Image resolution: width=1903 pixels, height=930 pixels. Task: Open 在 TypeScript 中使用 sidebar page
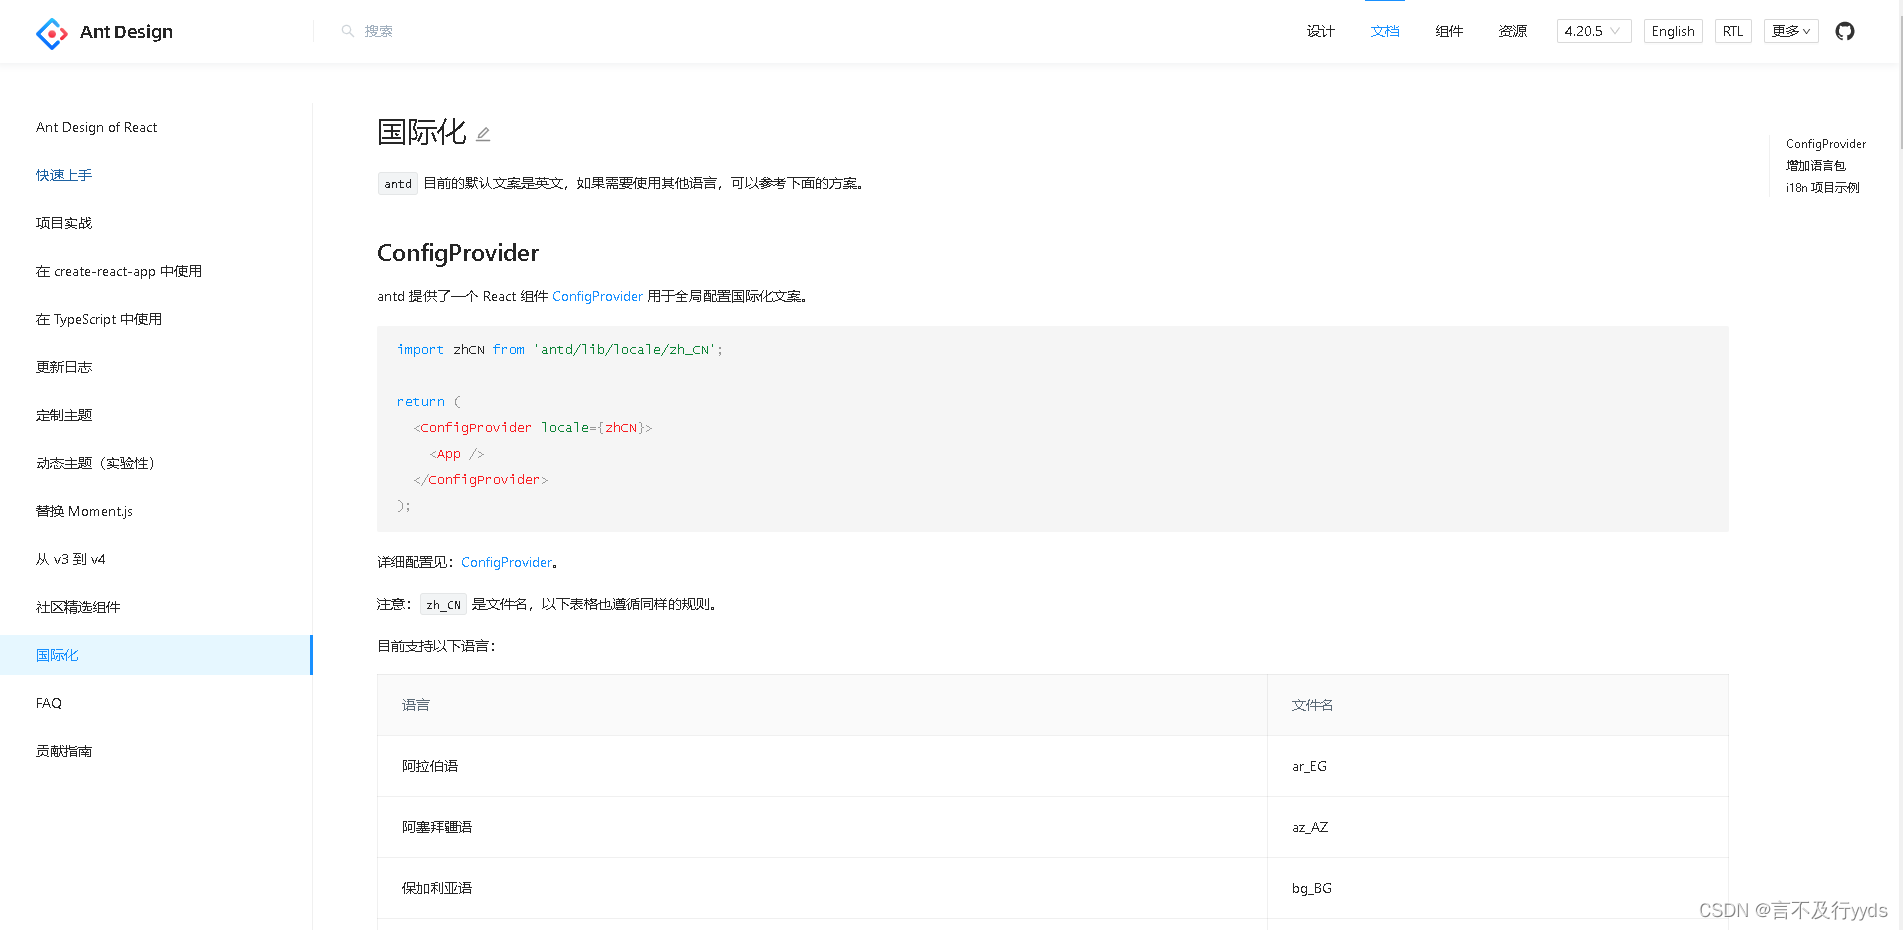tap(99, 319)
